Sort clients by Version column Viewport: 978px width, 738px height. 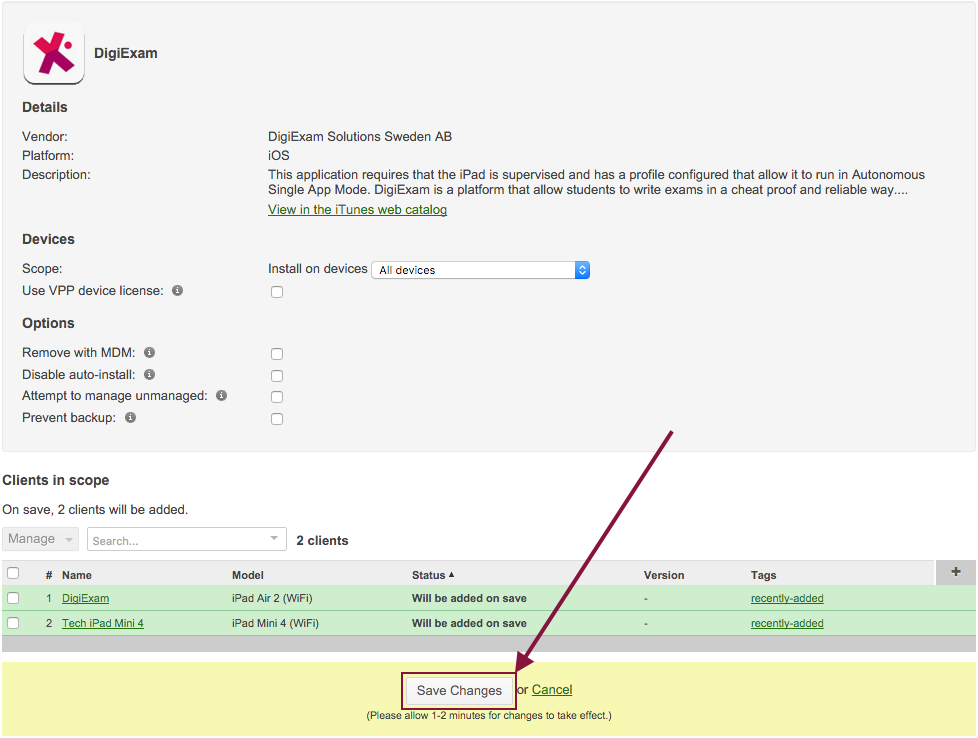click(x=664, y=575)
